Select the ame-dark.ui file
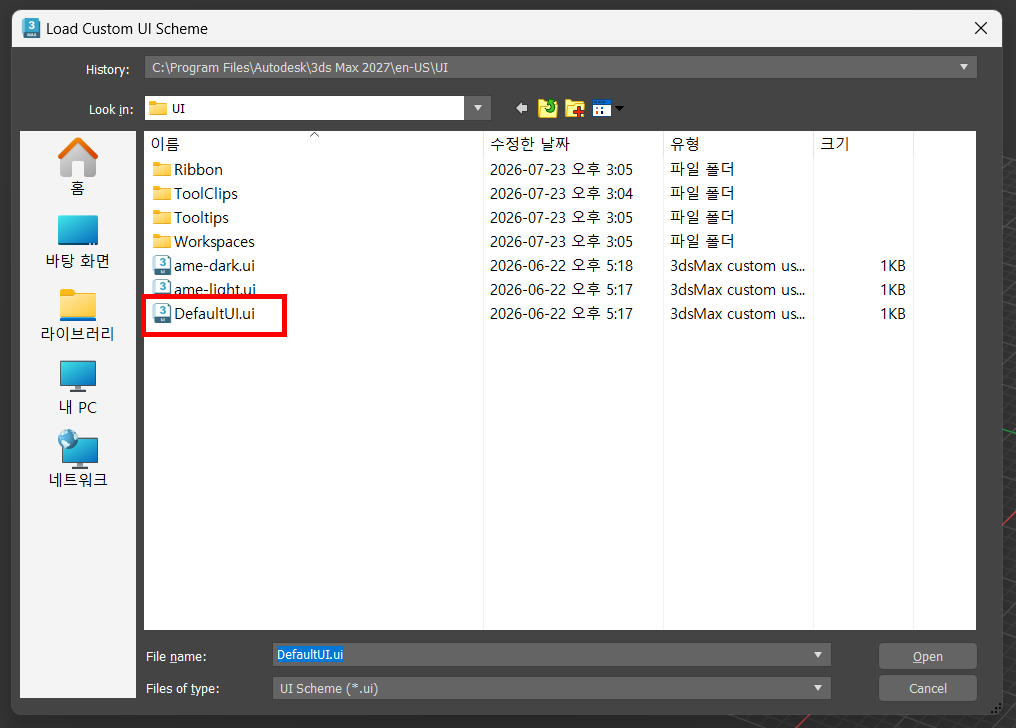This screenshot has width=1016, height=728. click(x=203, y=266)
